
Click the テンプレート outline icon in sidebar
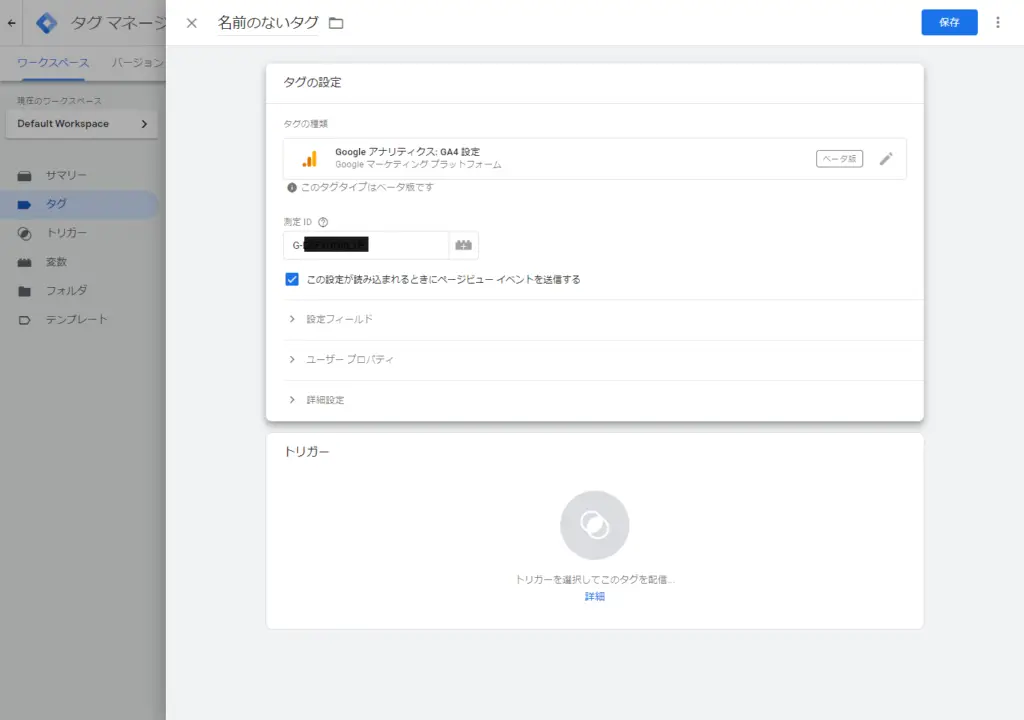point(24,320)
